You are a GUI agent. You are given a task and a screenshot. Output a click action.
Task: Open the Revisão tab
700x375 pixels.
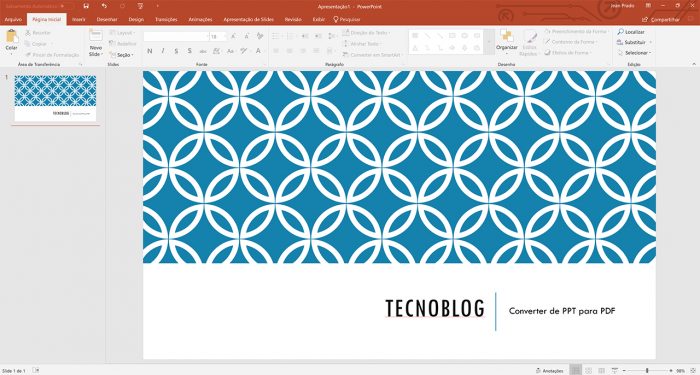pos(293,20)
